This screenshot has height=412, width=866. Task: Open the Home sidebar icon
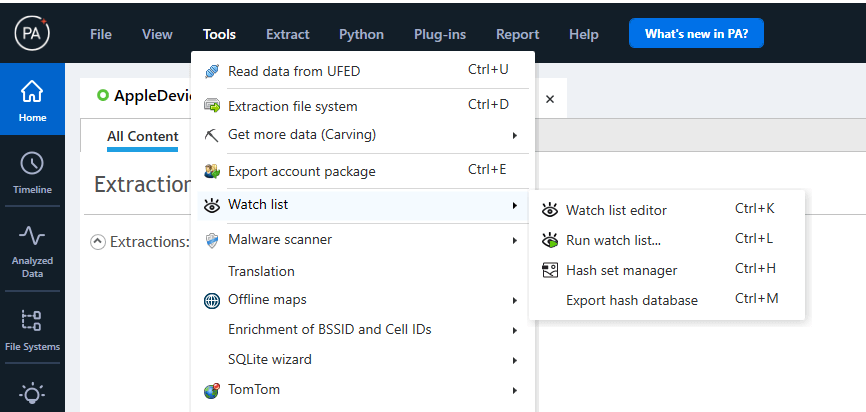[32, 101]
